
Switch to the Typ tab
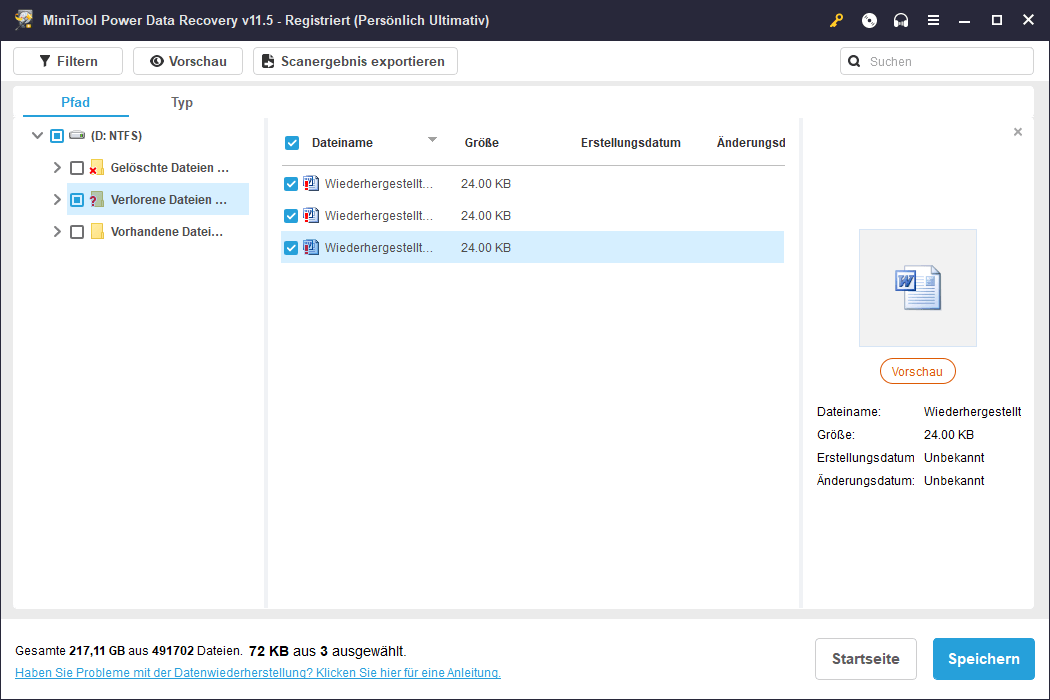coord(182,102)
